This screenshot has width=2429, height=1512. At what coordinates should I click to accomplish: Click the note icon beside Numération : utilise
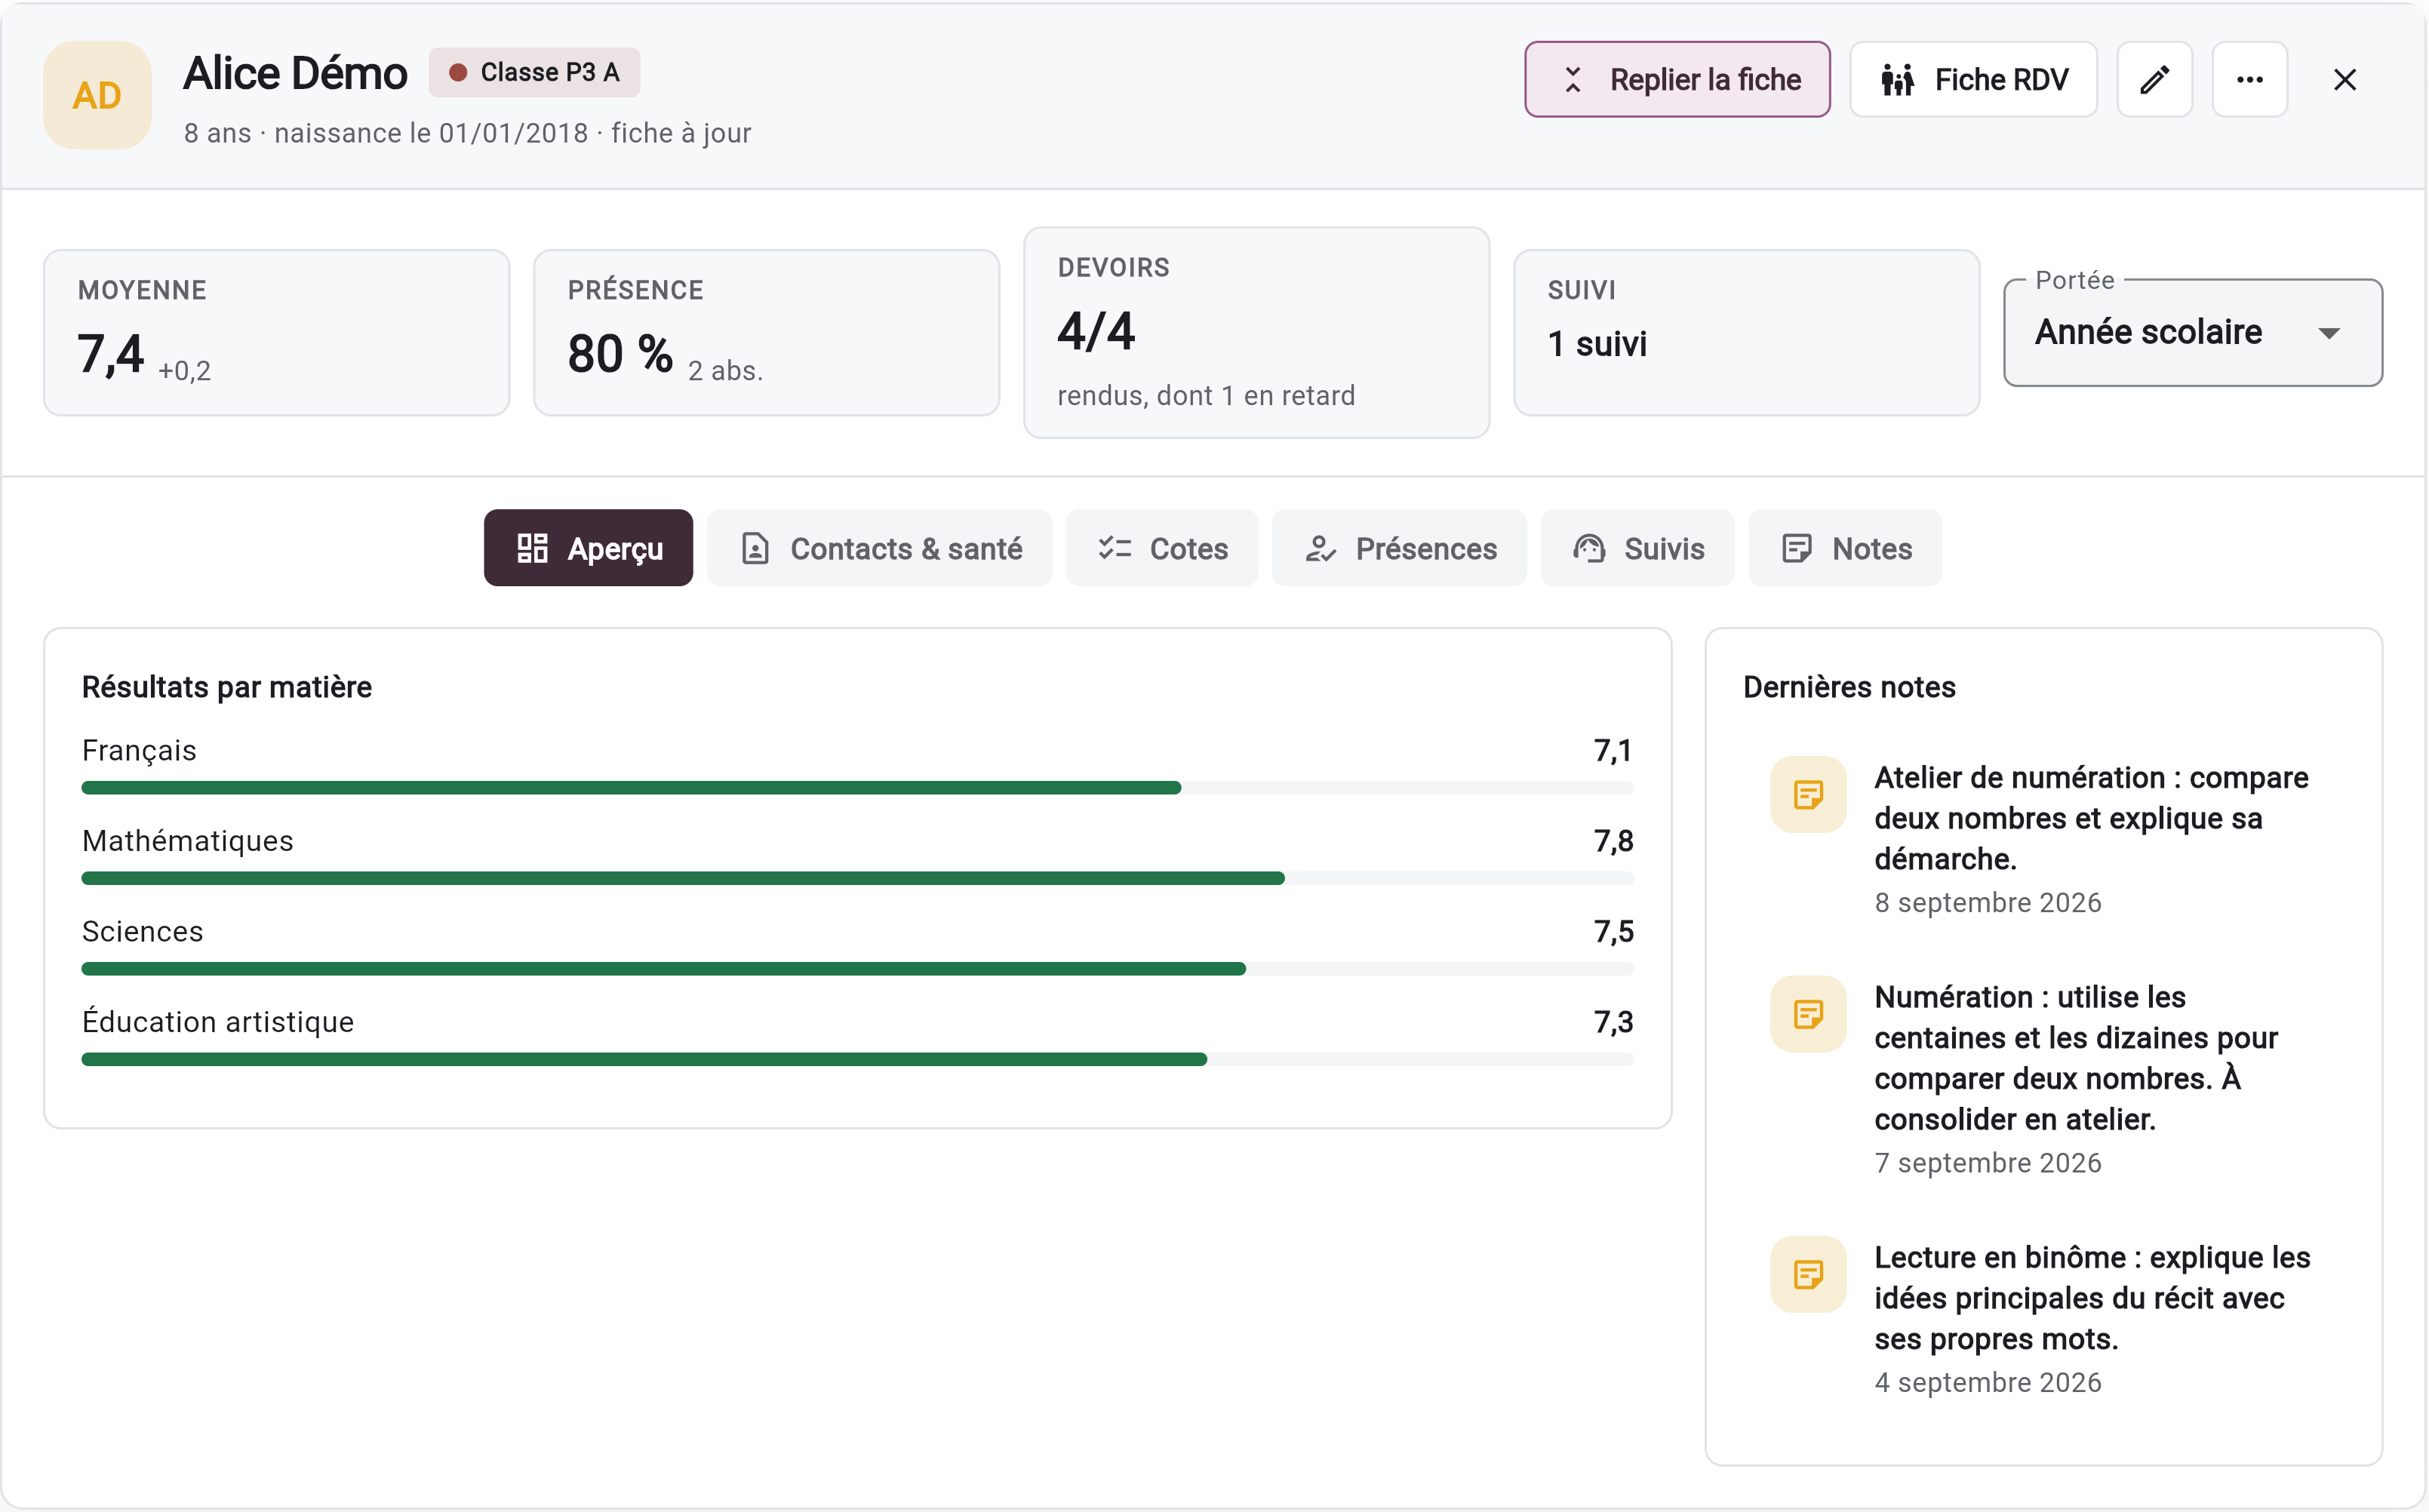pos(1808,1014)
